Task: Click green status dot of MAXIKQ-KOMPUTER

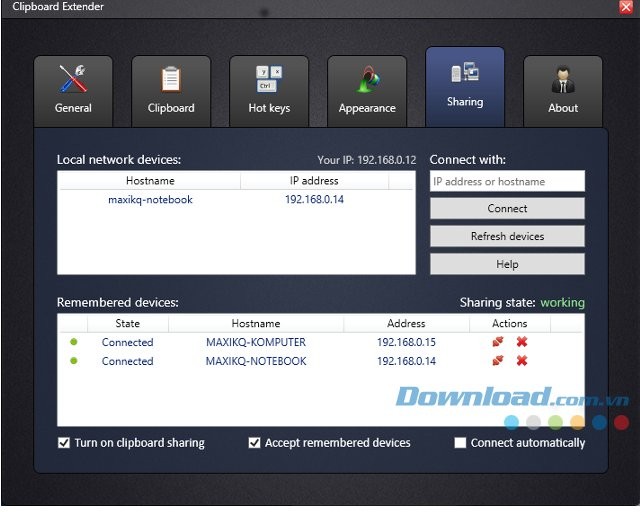Action: pos(73,342)
